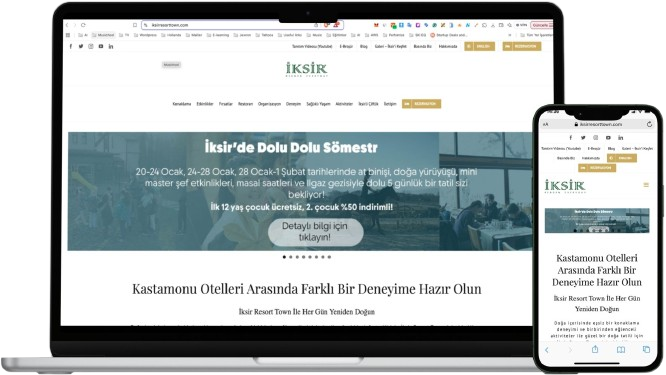Open the Instagram icon on the laptop site

coord(90,46)
